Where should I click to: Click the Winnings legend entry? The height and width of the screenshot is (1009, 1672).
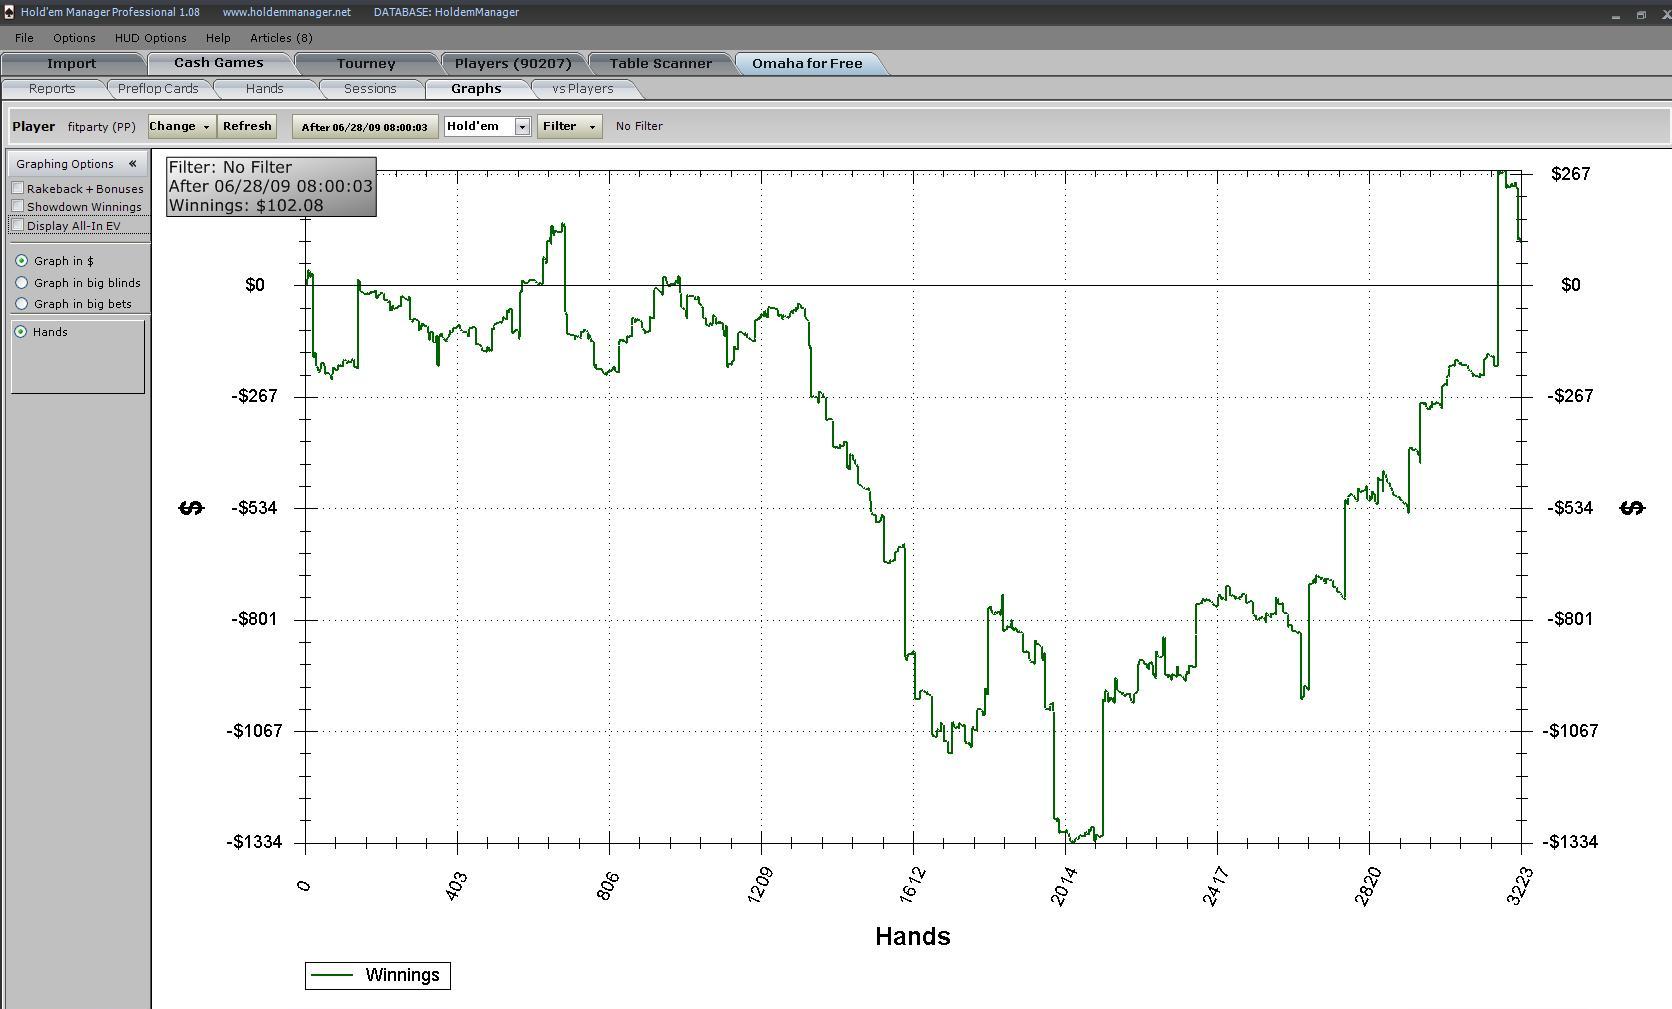click(378, 975)
